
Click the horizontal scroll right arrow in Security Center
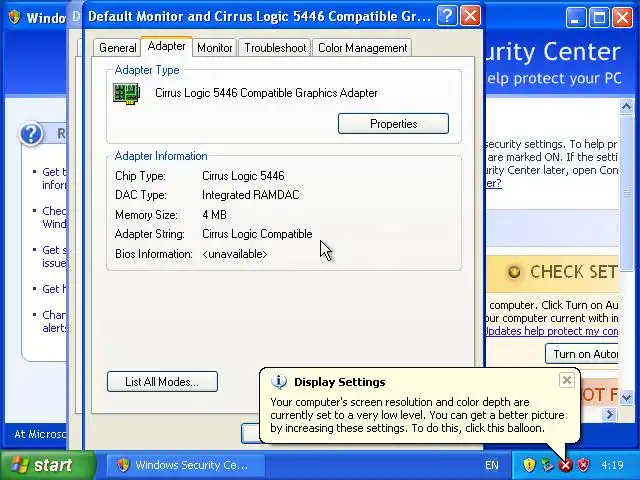click(x=610, y=415)
